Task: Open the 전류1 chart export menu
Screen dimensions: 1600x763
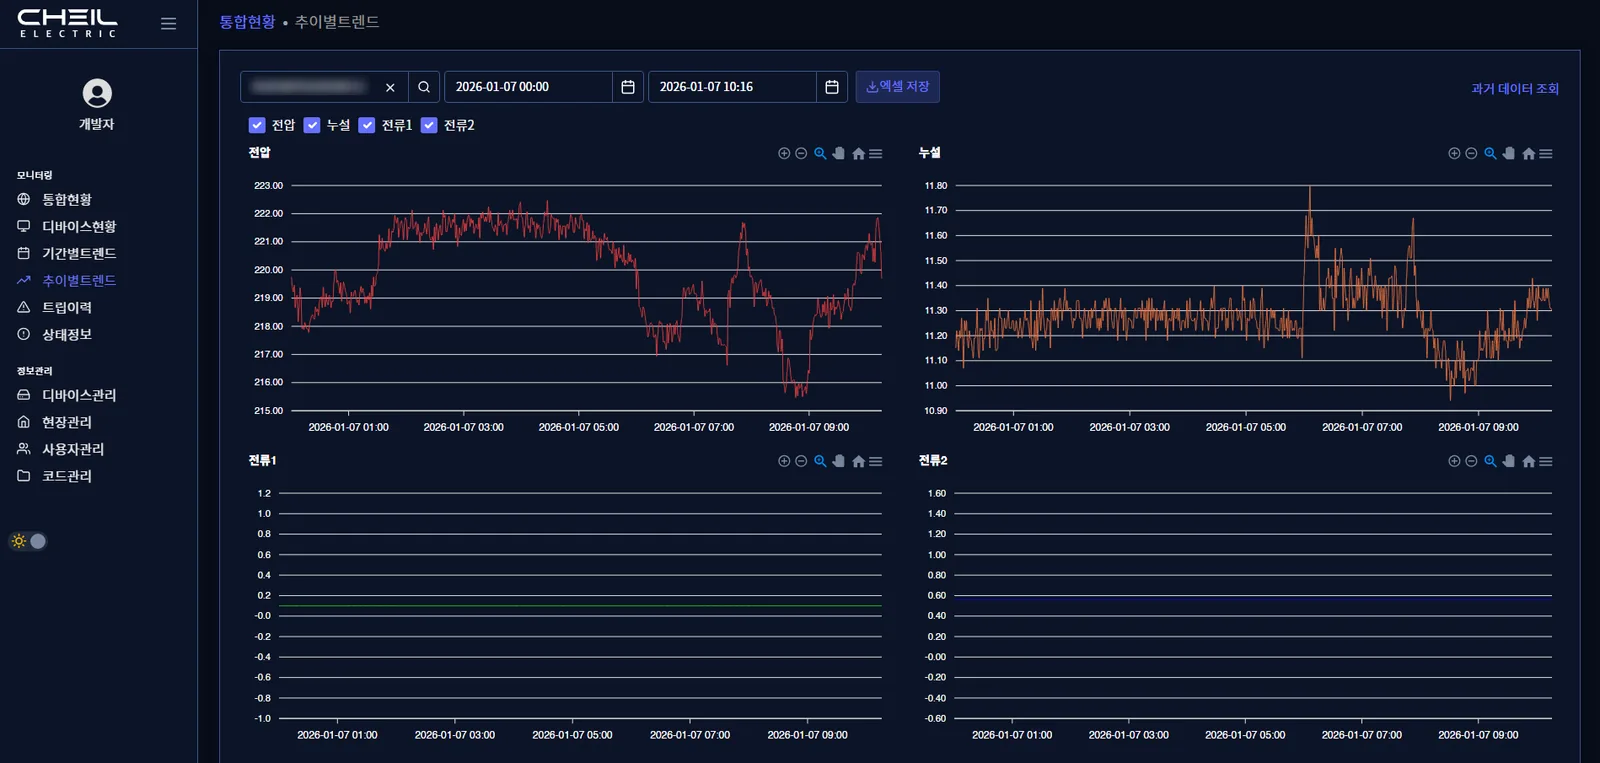Action: click(876, 461)
